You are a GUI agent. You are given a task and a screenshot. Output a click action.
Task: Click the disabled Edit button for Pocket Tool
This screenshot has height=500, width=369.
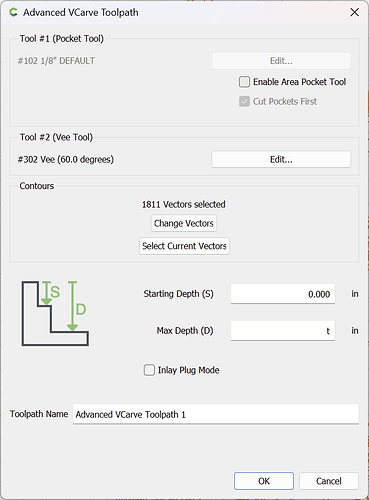281,61
